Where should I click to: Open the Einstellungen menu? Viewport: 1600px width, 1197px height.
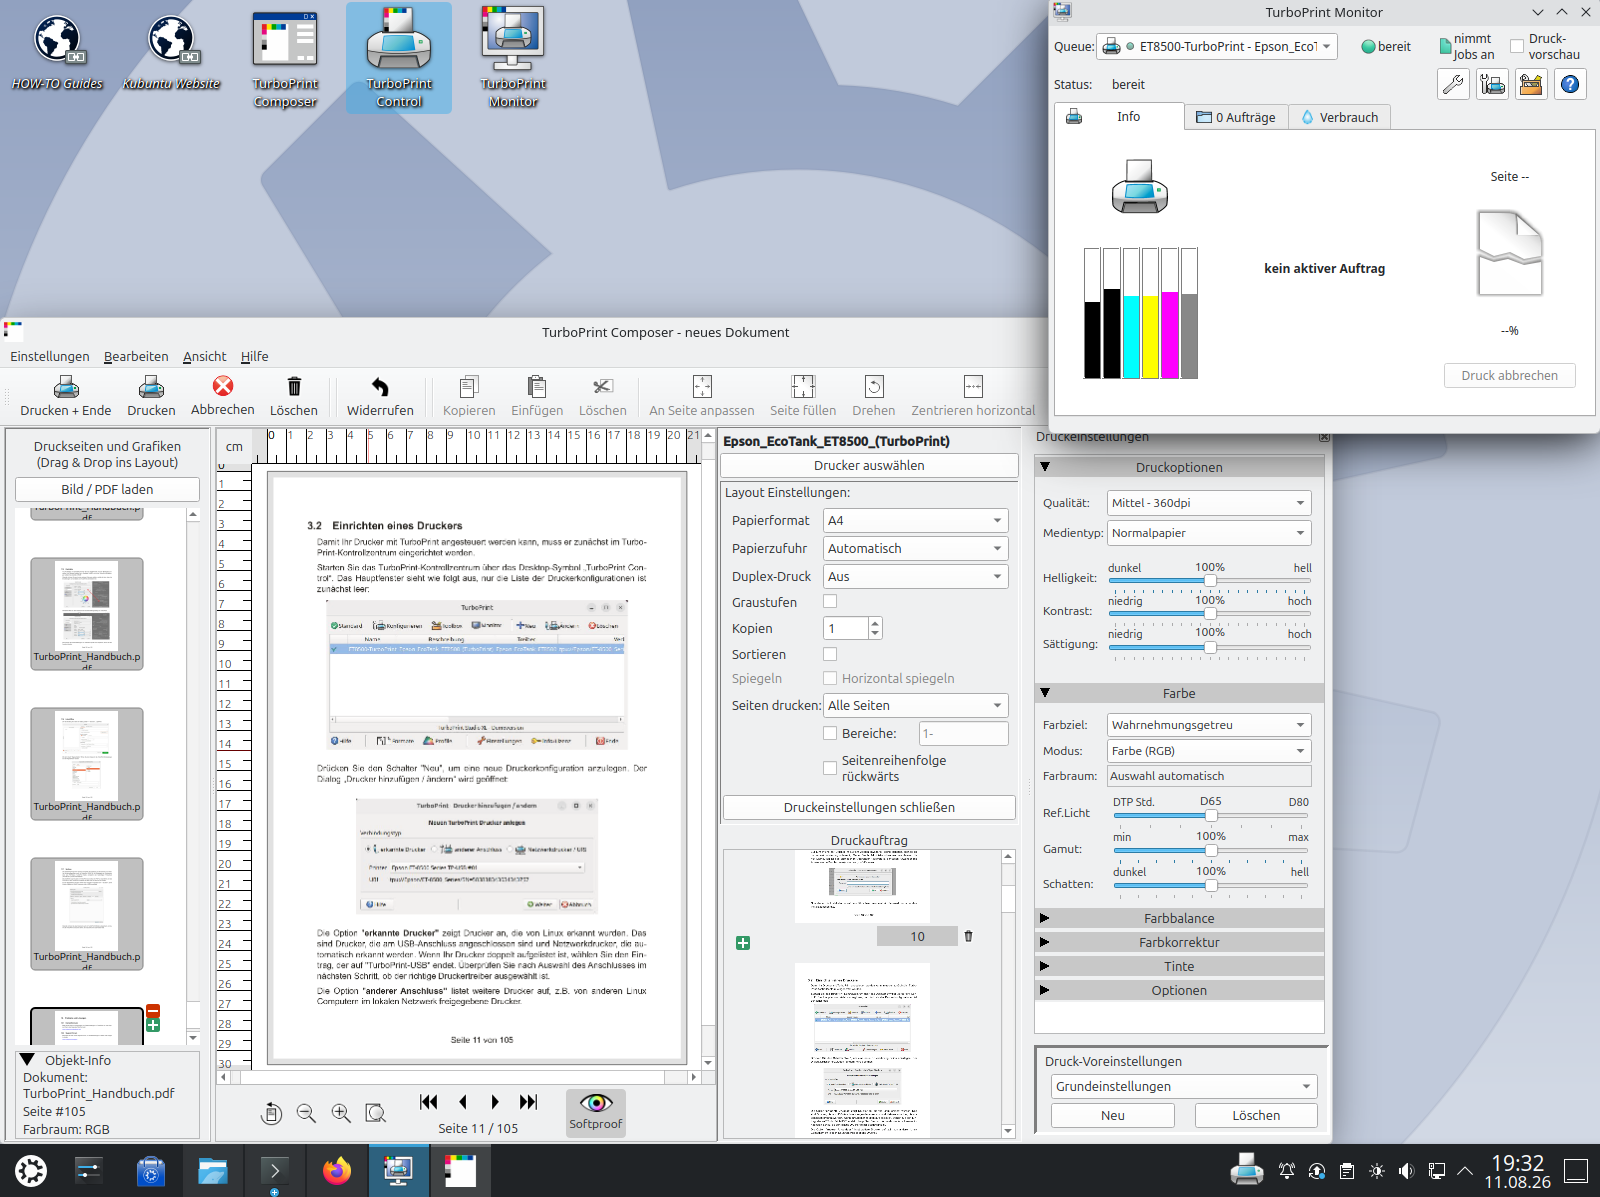(50, 357)
